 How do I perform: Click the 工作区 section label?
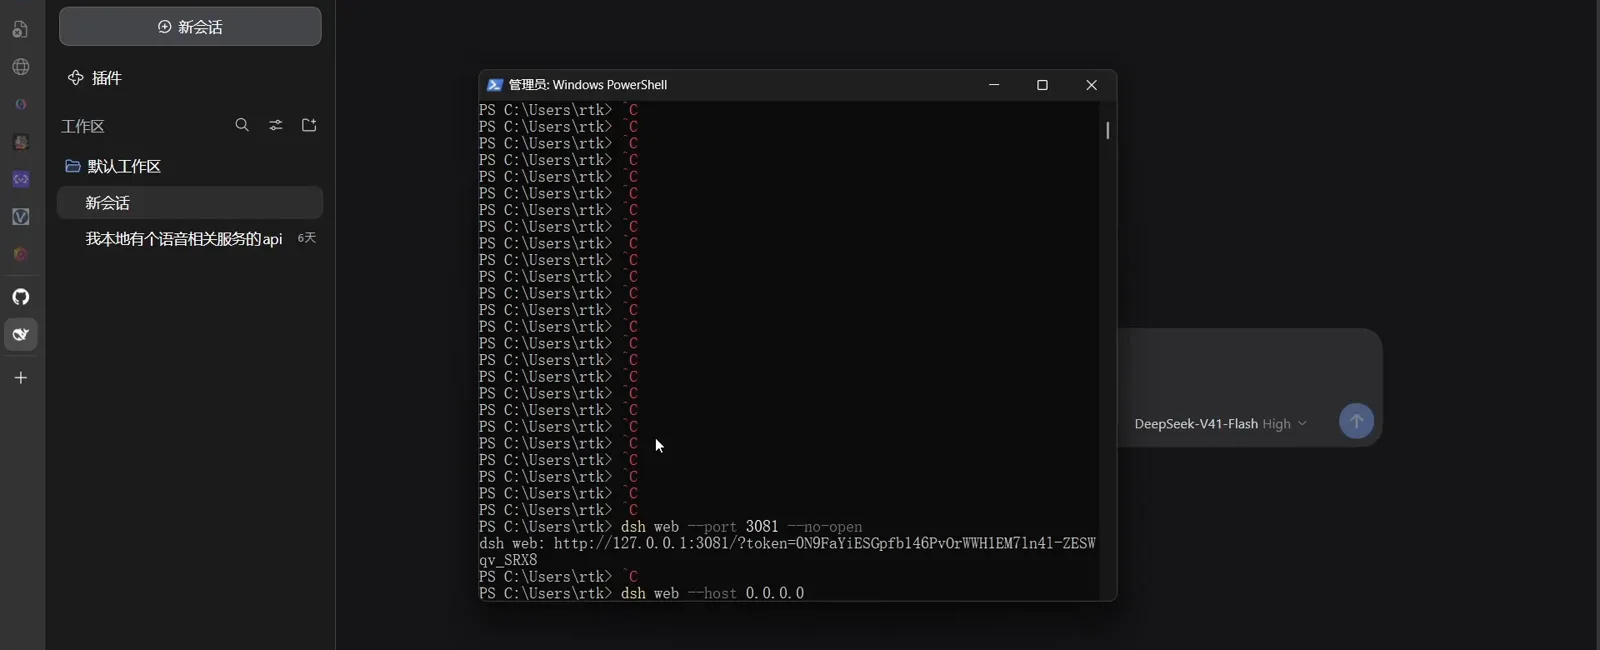coord(83,126)
